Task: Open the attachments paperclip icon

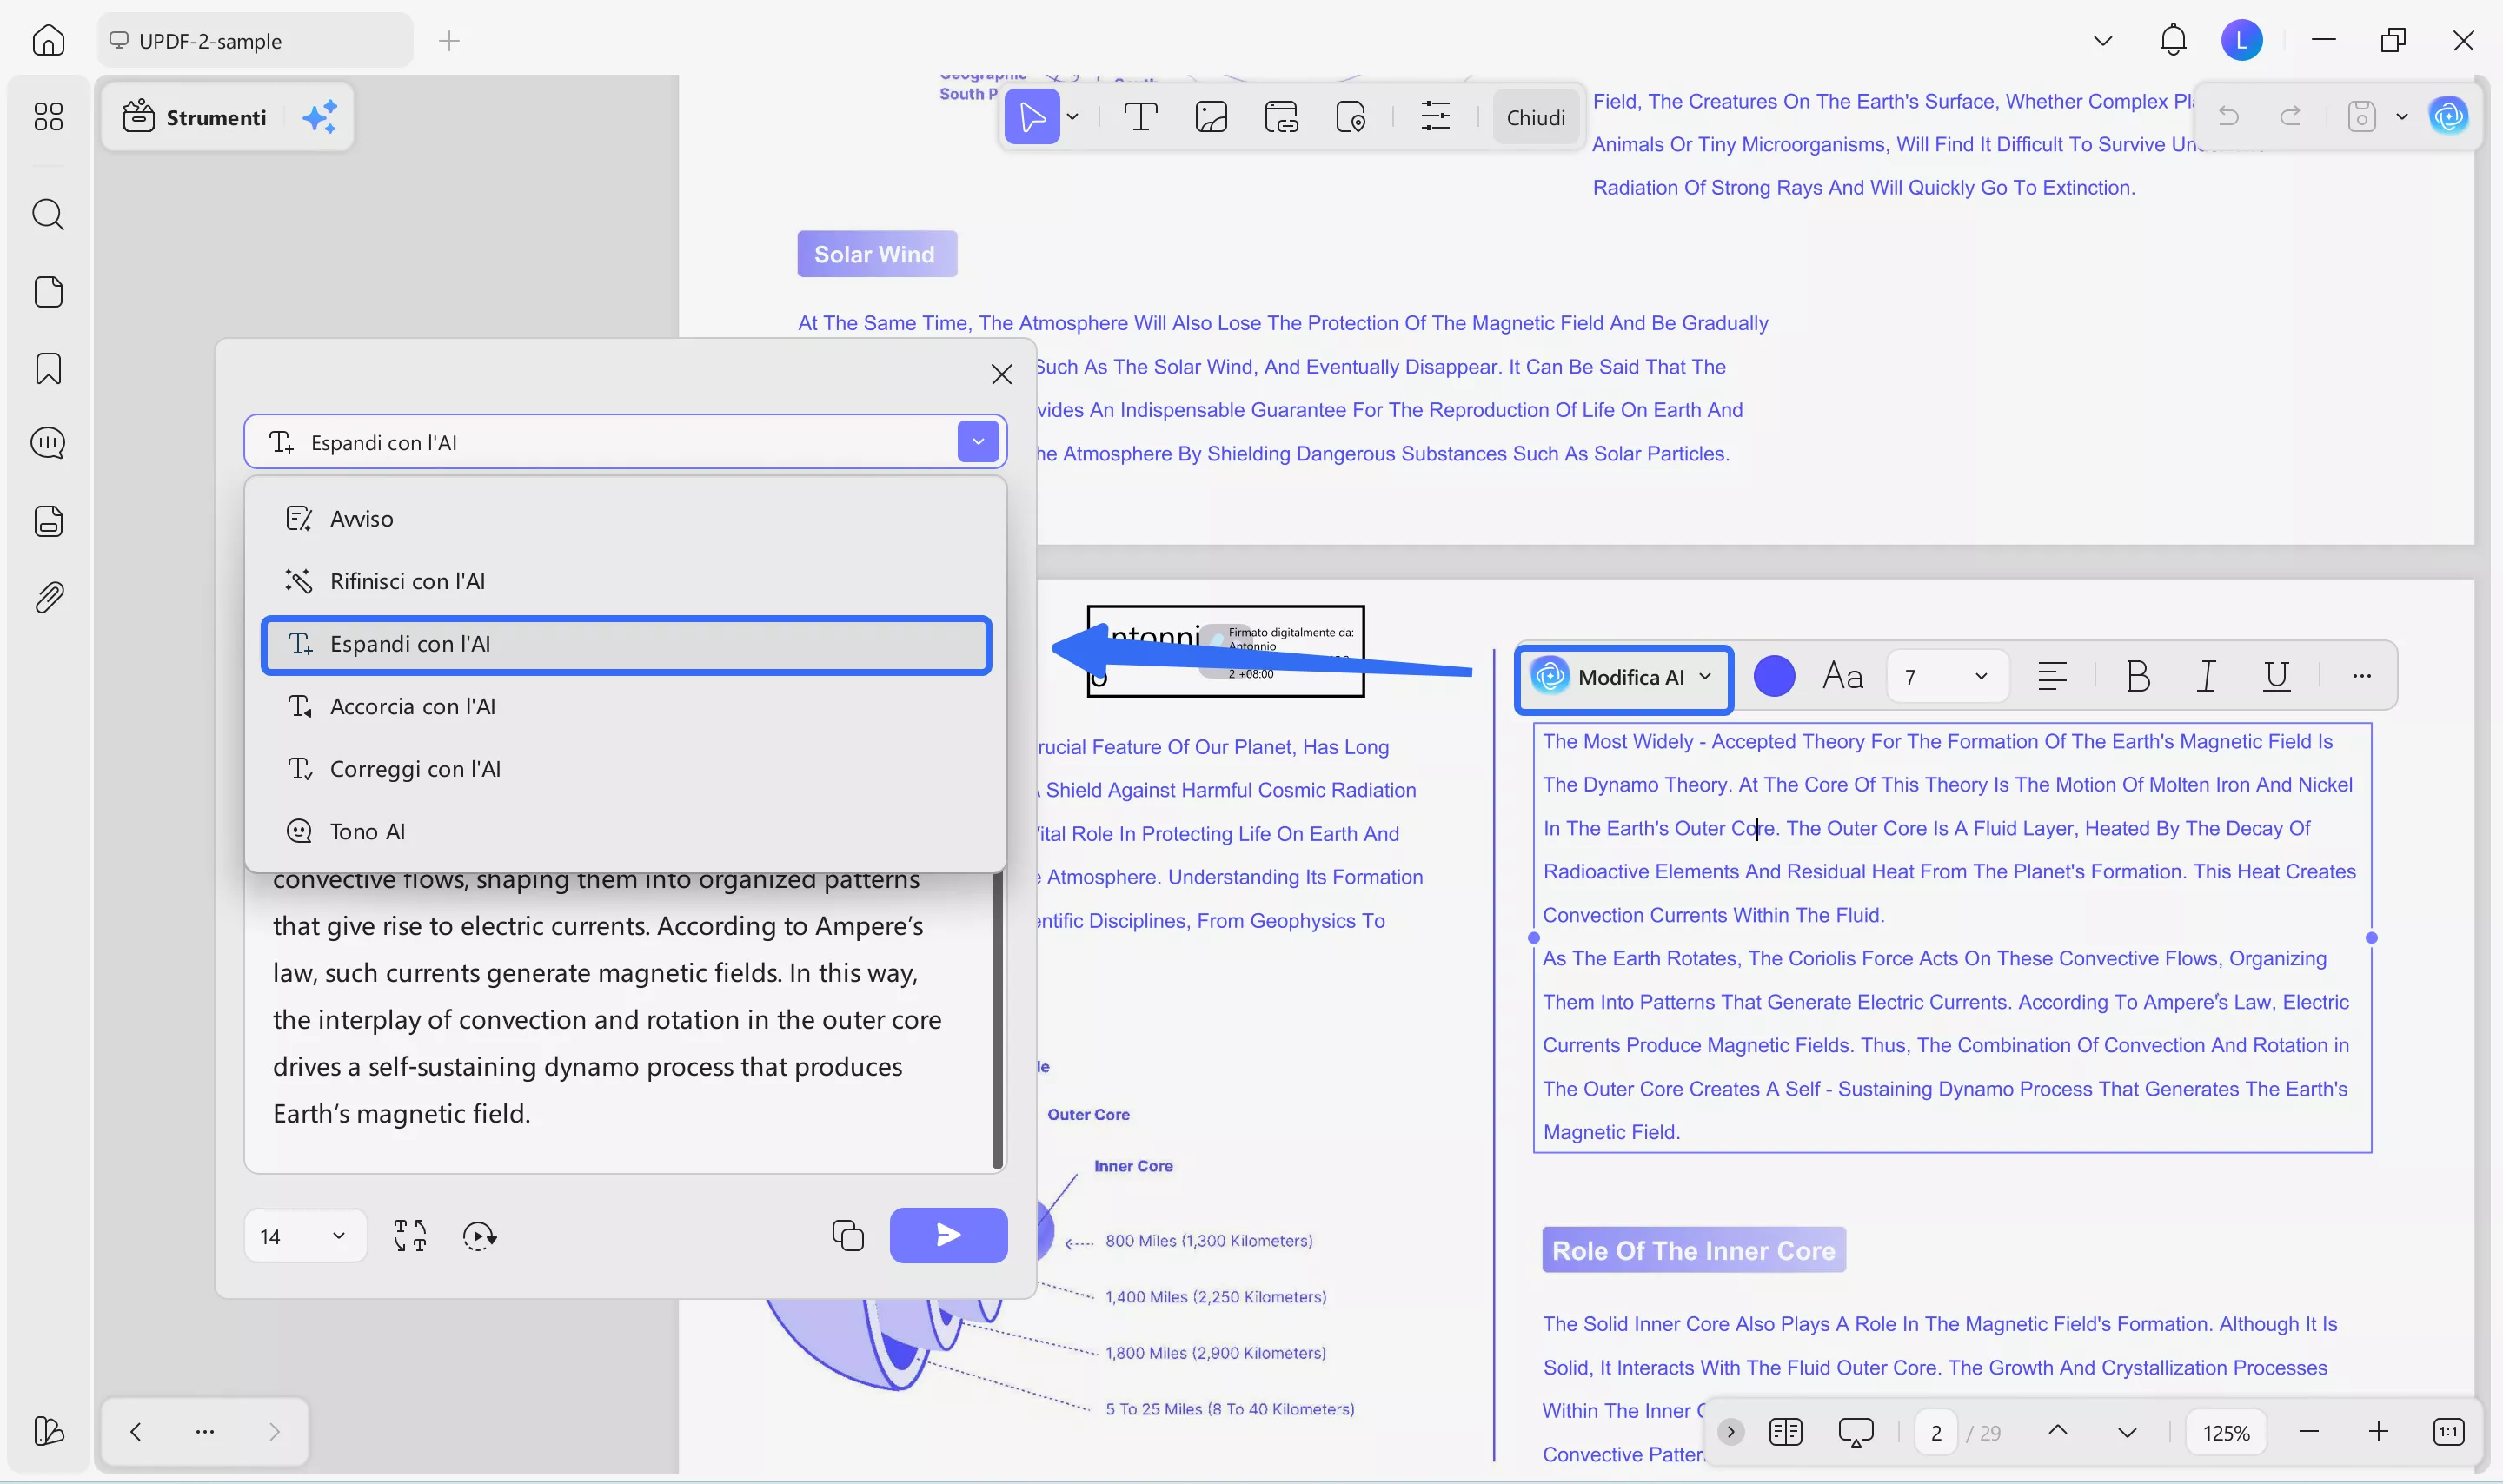Action: (48, 598)
